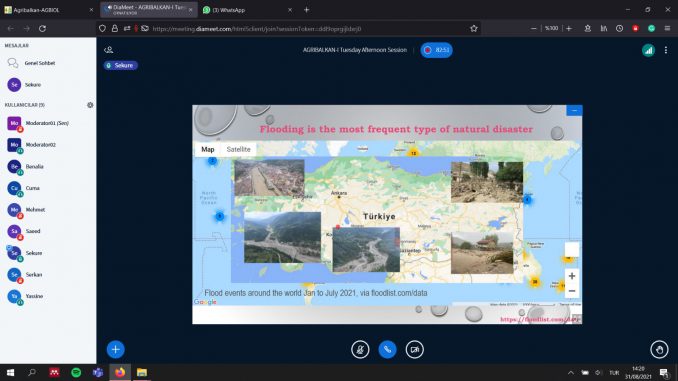678x381 pixels.
Task: Check the connection status signal icon
Action: [648, 50]
